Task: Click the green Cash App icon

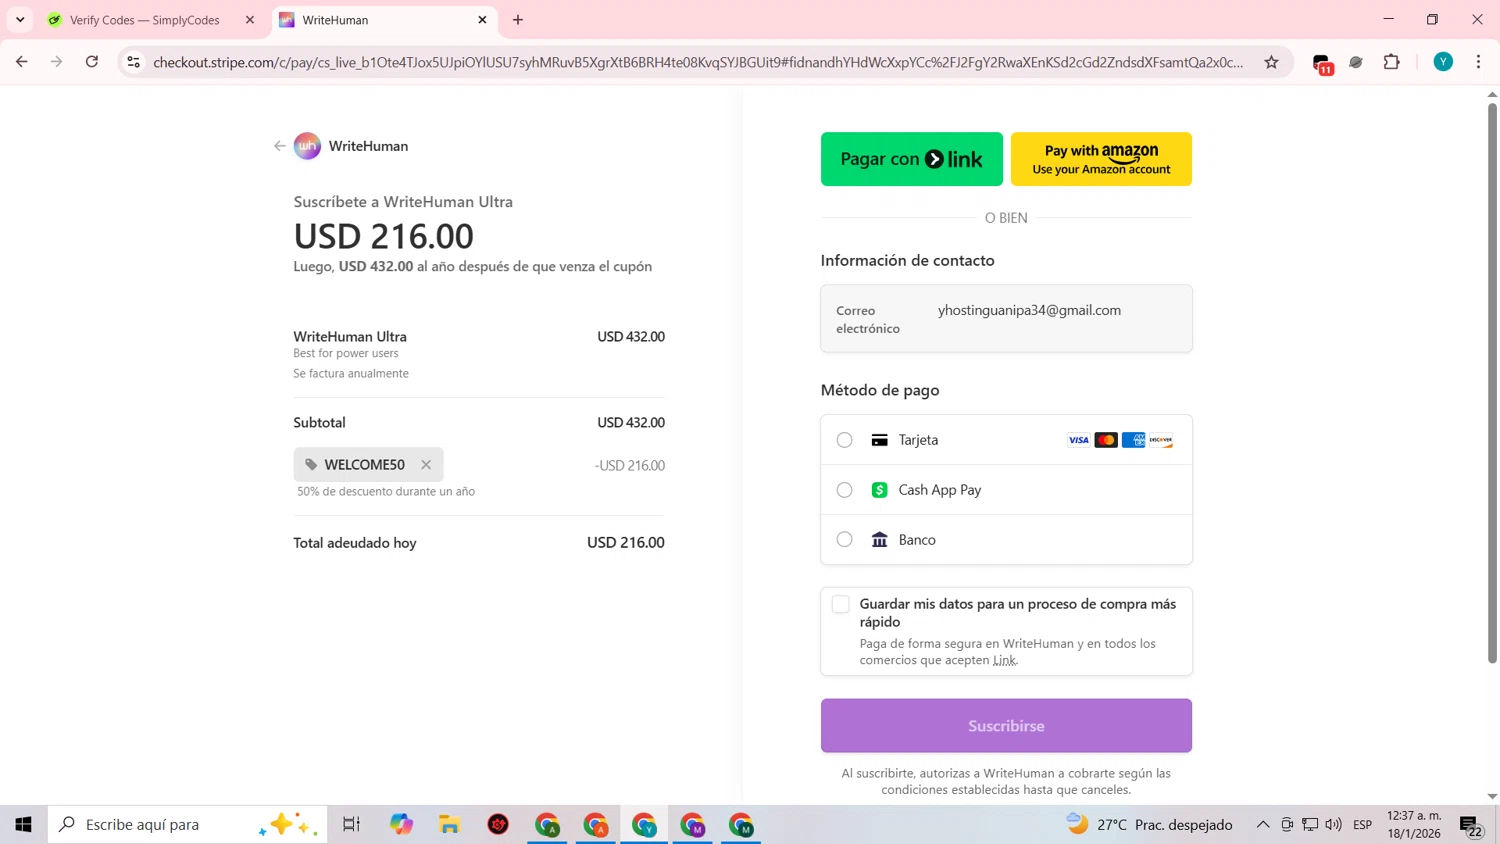Action: coord(879,490)
